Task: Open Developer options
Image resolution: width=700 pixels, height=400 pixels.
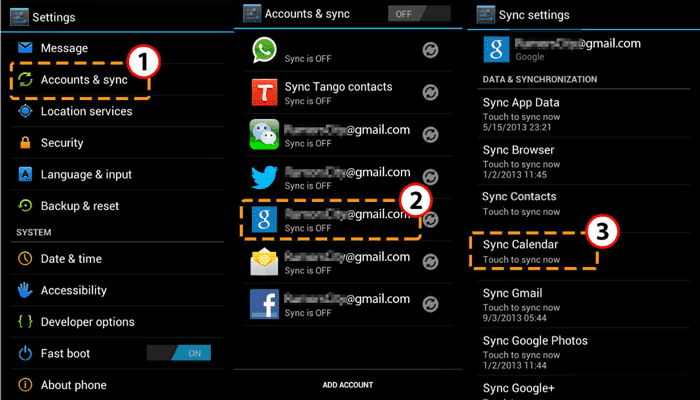Action: pyautogui.click(x=87, y=322)
